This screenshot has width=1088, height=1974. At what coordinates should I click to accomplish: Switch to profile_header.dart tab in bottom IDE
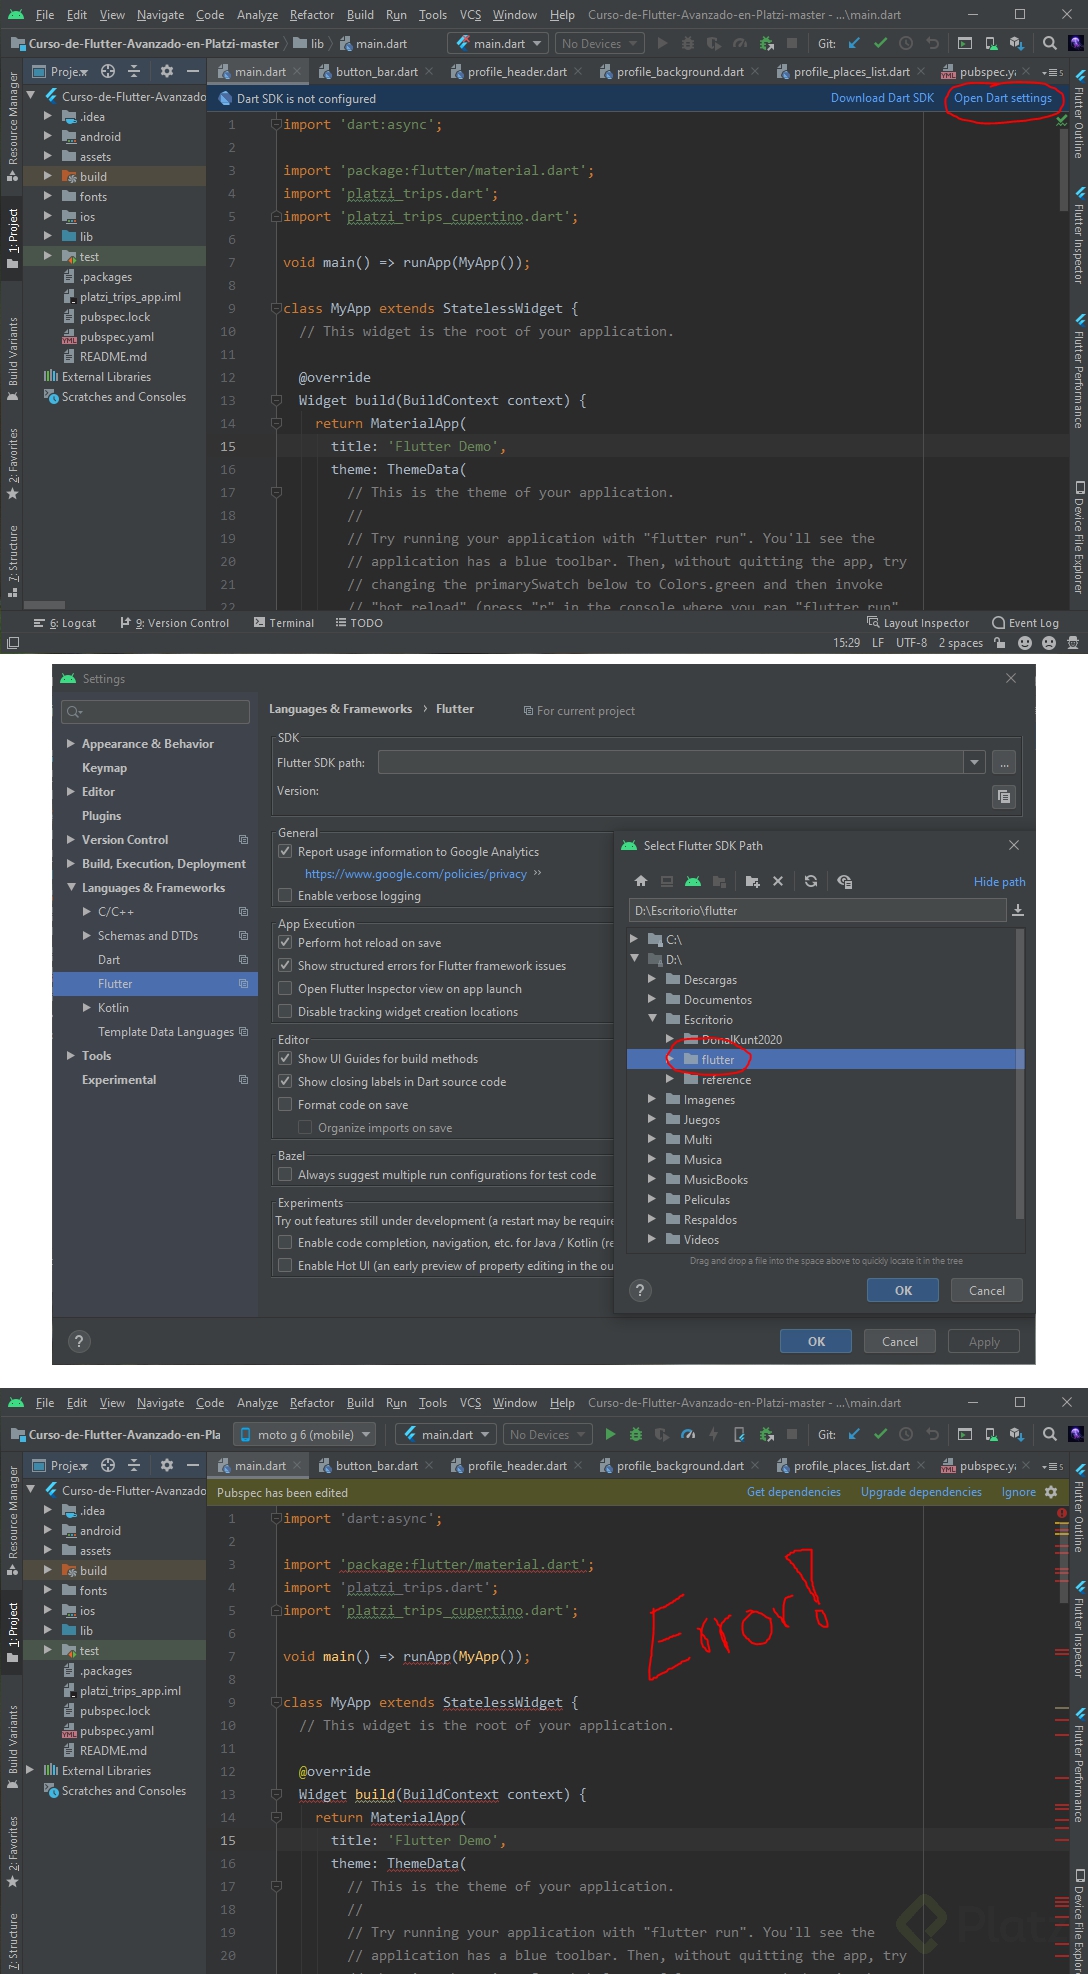[516, 1465]
